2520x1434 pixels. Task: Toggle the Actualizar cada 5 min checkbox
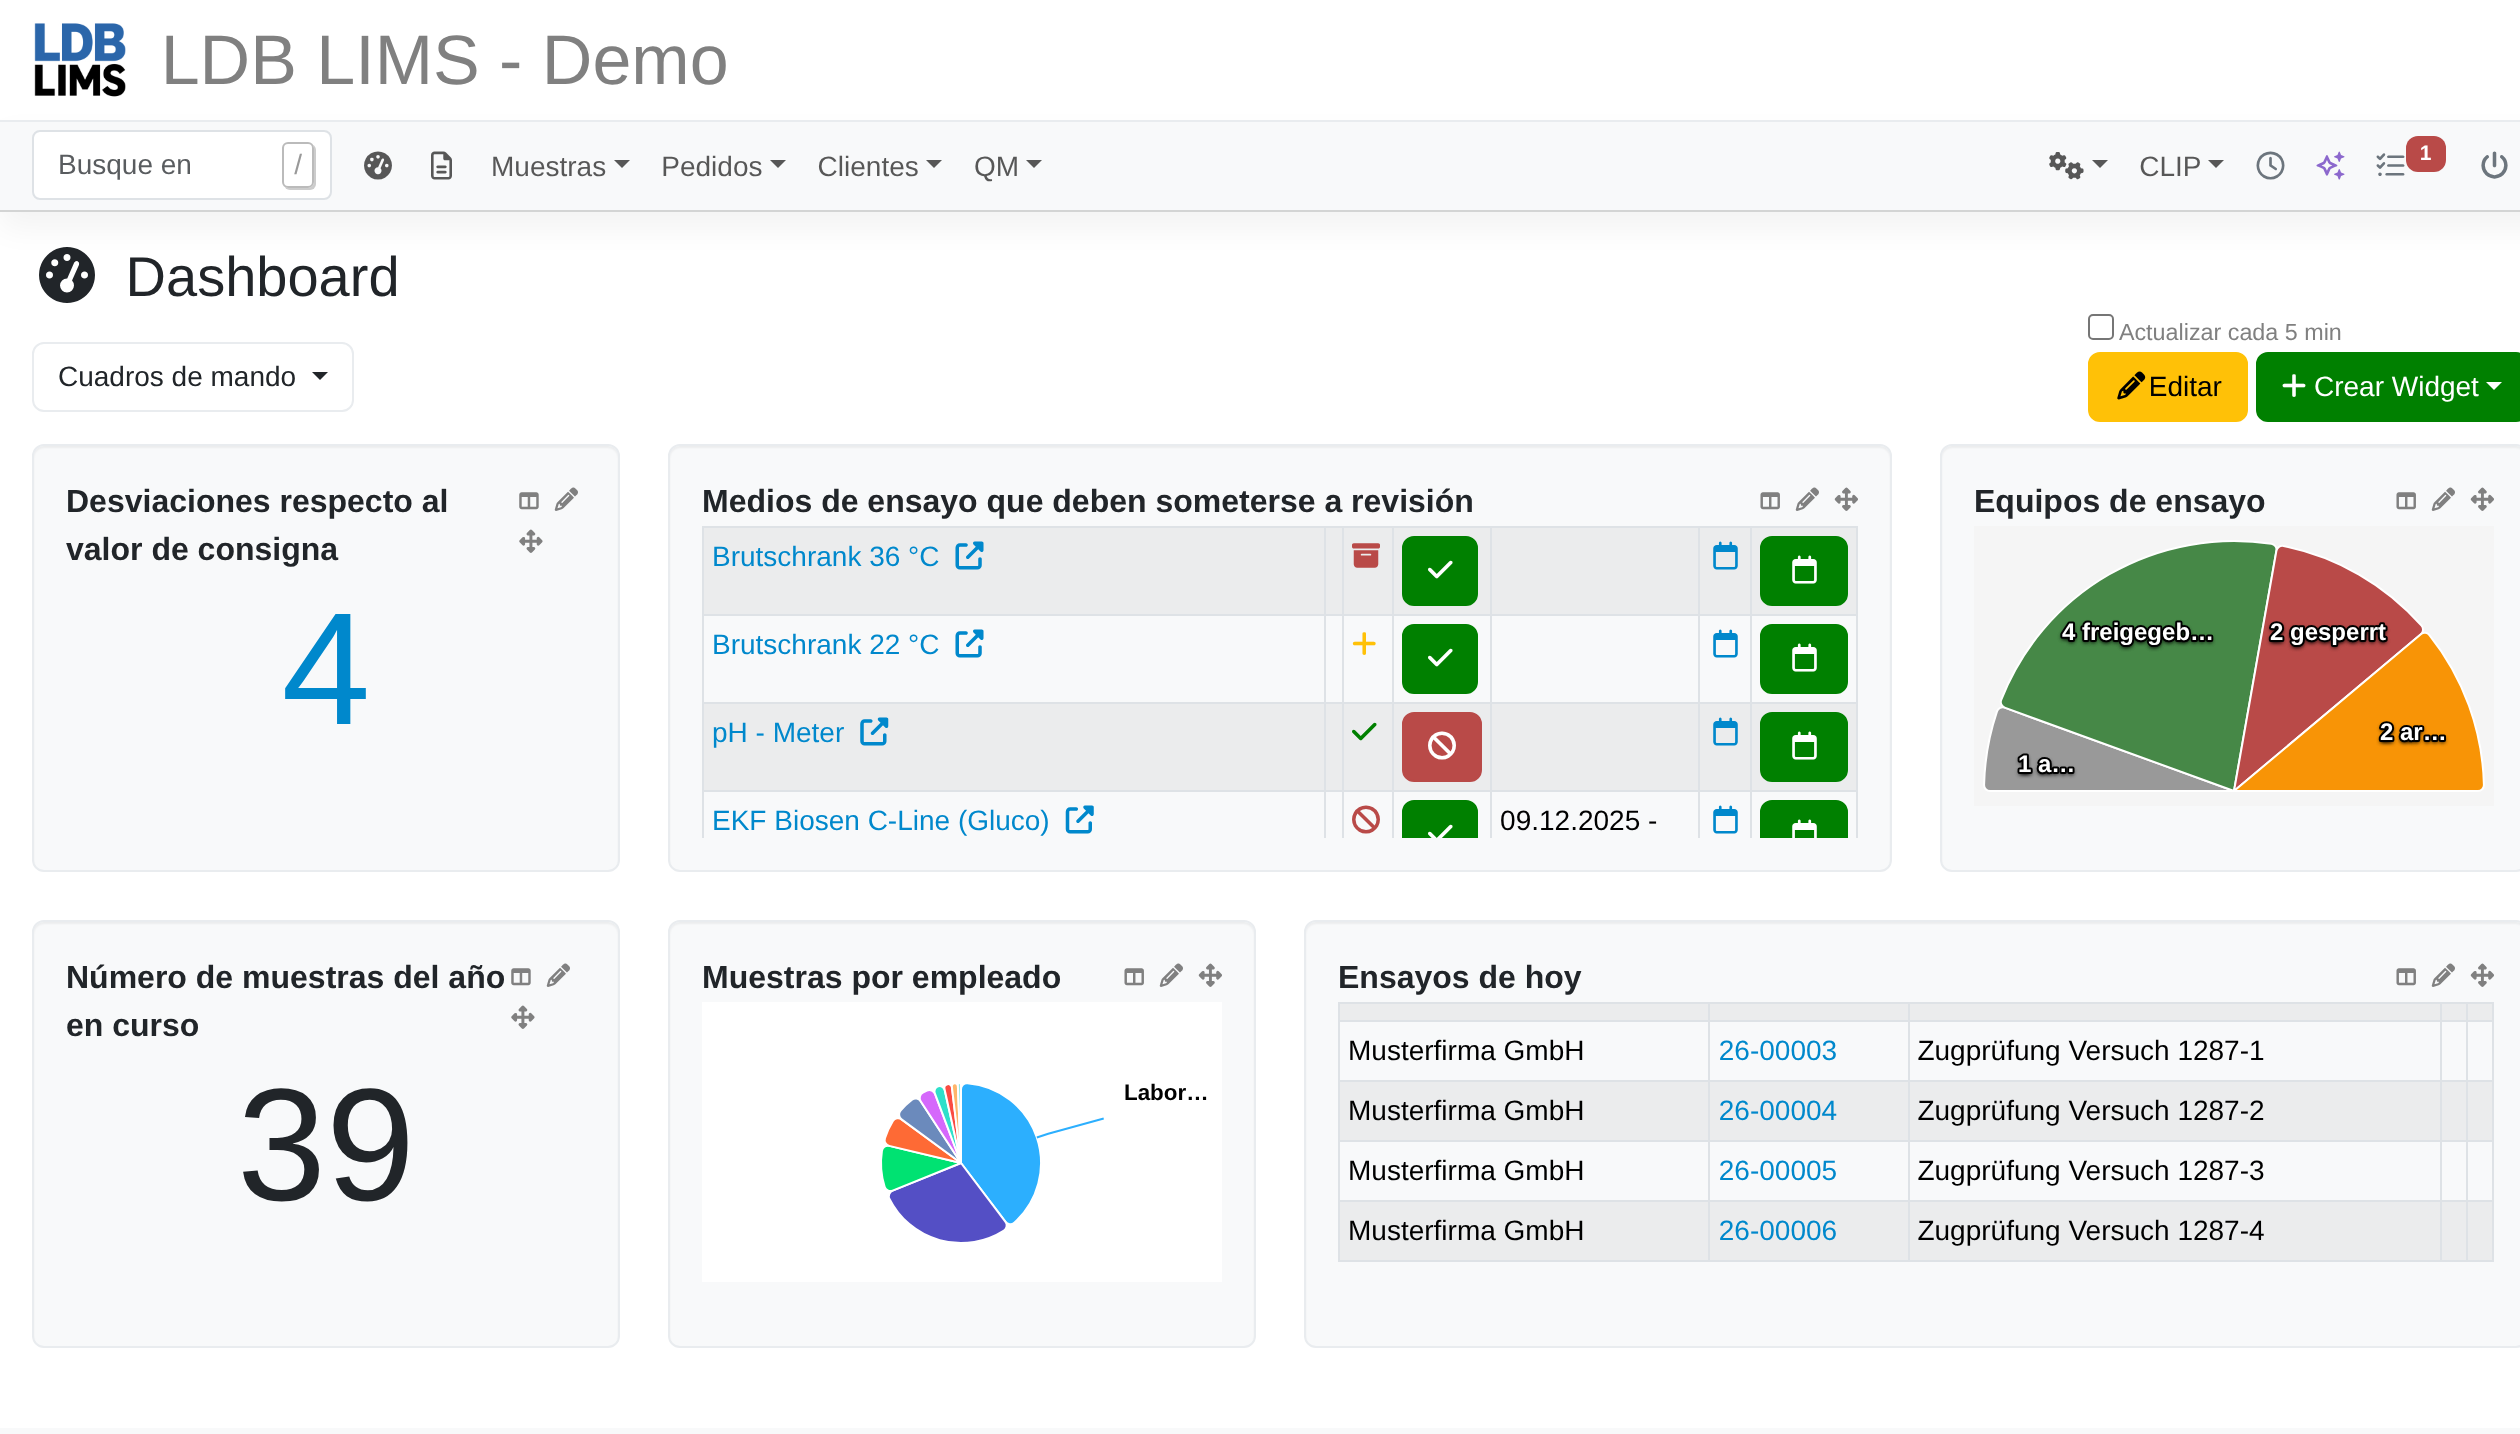[x=2100, y=328]
